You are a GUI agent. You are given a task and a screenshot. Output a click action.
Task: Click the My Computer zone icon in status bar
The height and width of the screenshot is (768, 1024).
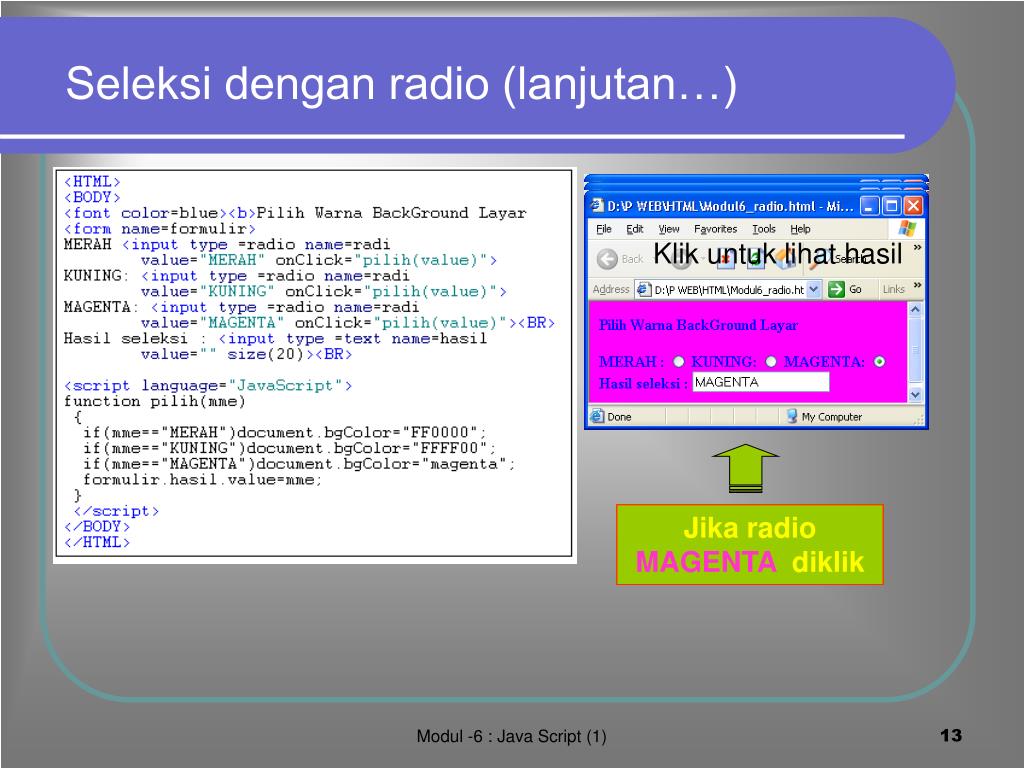pos(792,416)
